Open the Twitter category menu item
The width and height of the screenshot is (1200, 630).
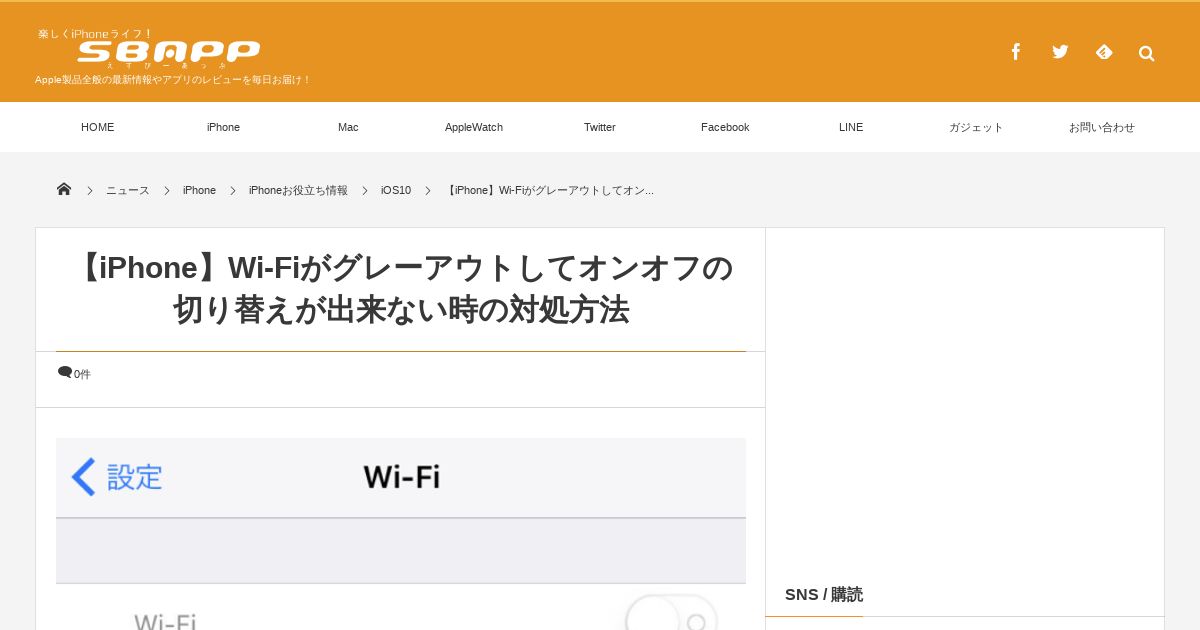click(x=600, y=127)
